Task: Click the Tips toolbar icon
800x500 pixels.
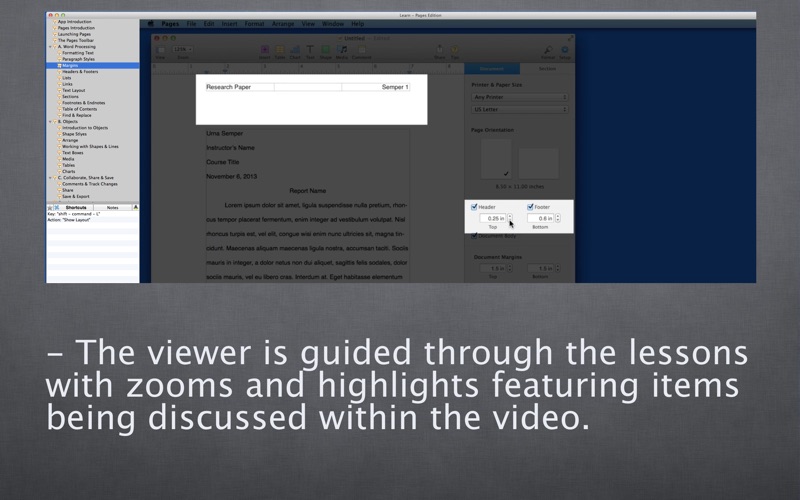Action: tap(454, 49)
